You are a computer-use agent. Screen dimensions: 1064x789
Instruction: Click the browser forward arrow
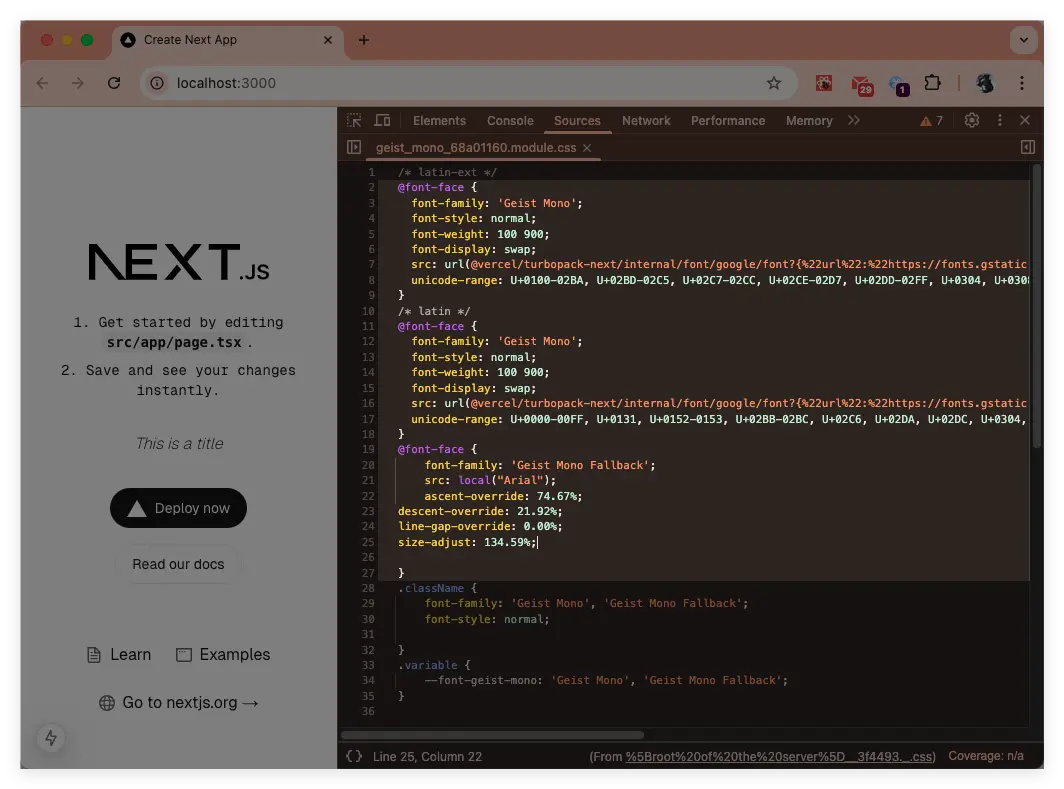[78, 83]
